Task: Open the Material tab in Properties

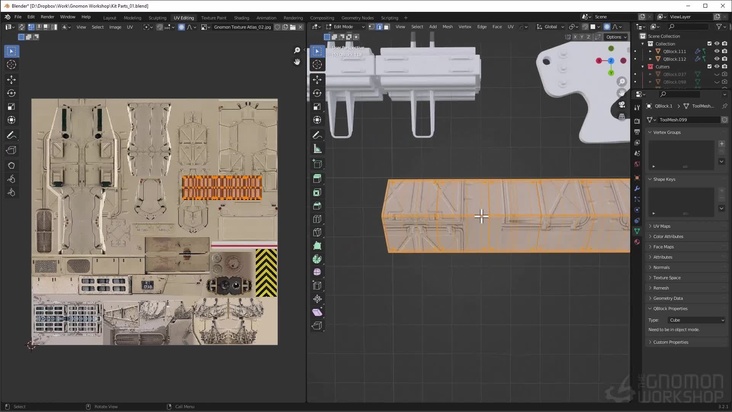Action: [637, 242]
